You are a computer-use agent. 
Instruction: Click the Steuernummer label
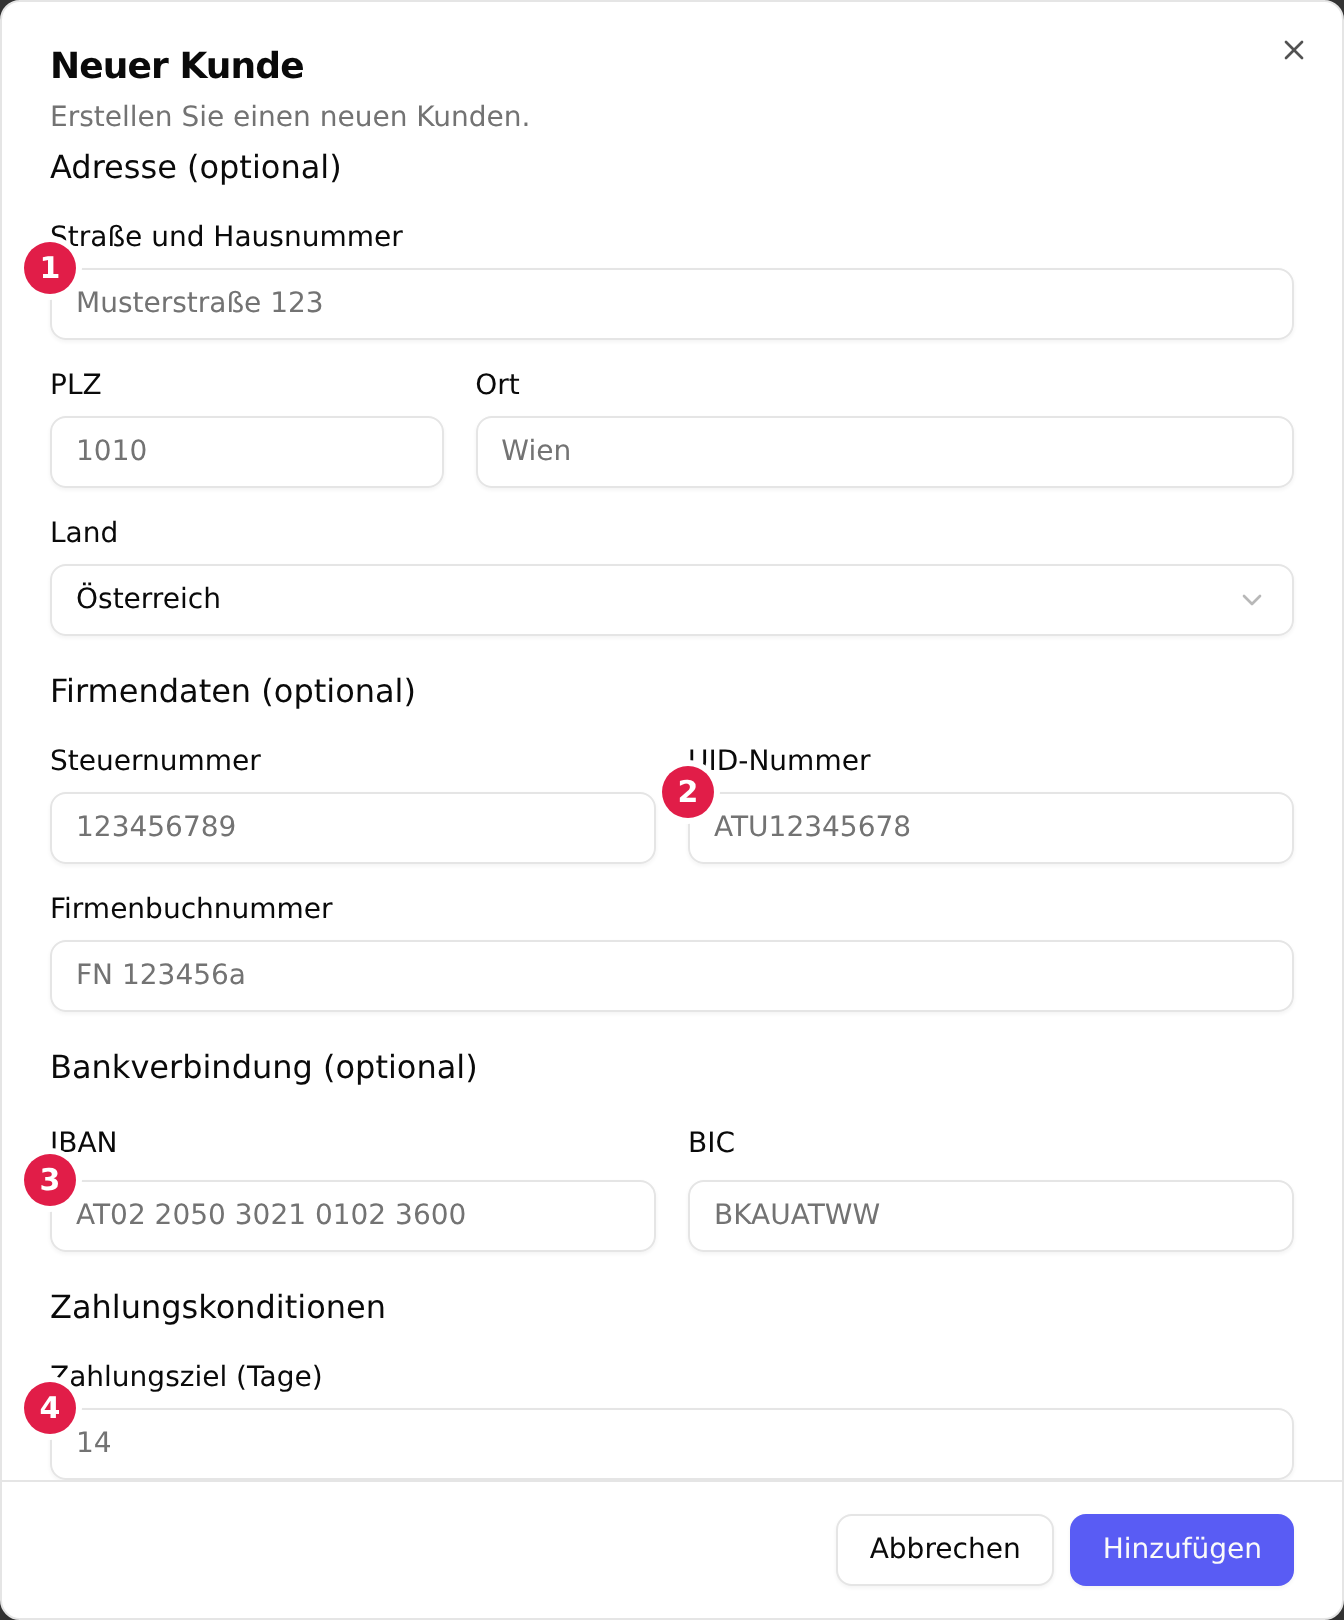(x=156, y=760)
